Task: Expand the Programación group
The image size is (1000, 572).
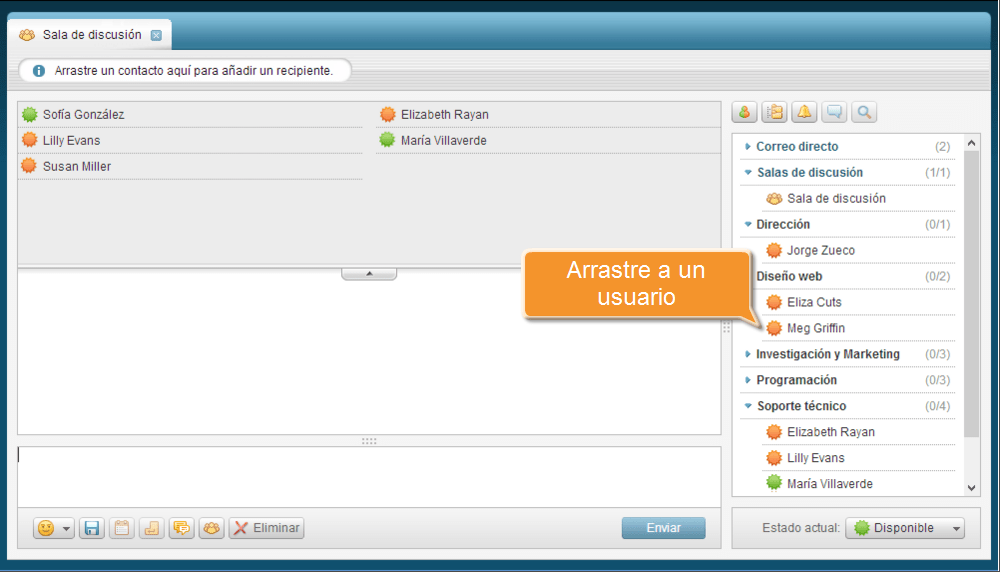Action: point(747,380)
